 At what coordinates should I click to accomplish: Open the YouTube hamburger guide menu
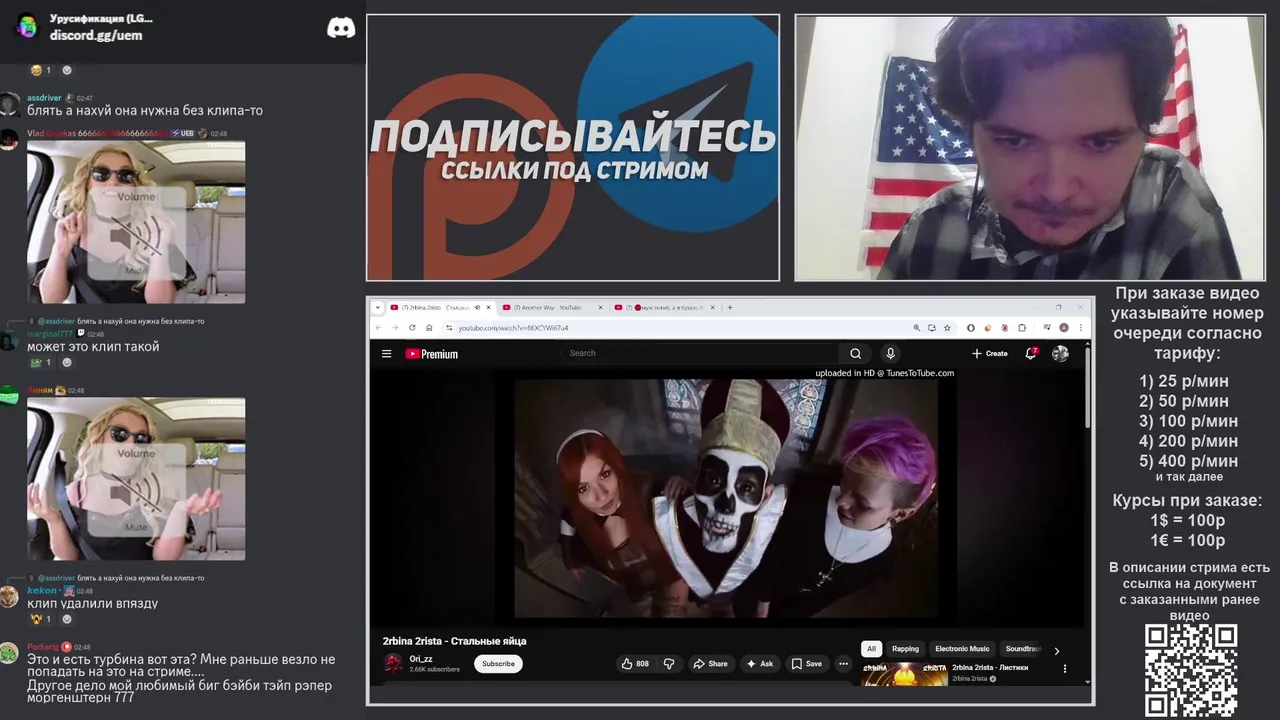[386, 353]
